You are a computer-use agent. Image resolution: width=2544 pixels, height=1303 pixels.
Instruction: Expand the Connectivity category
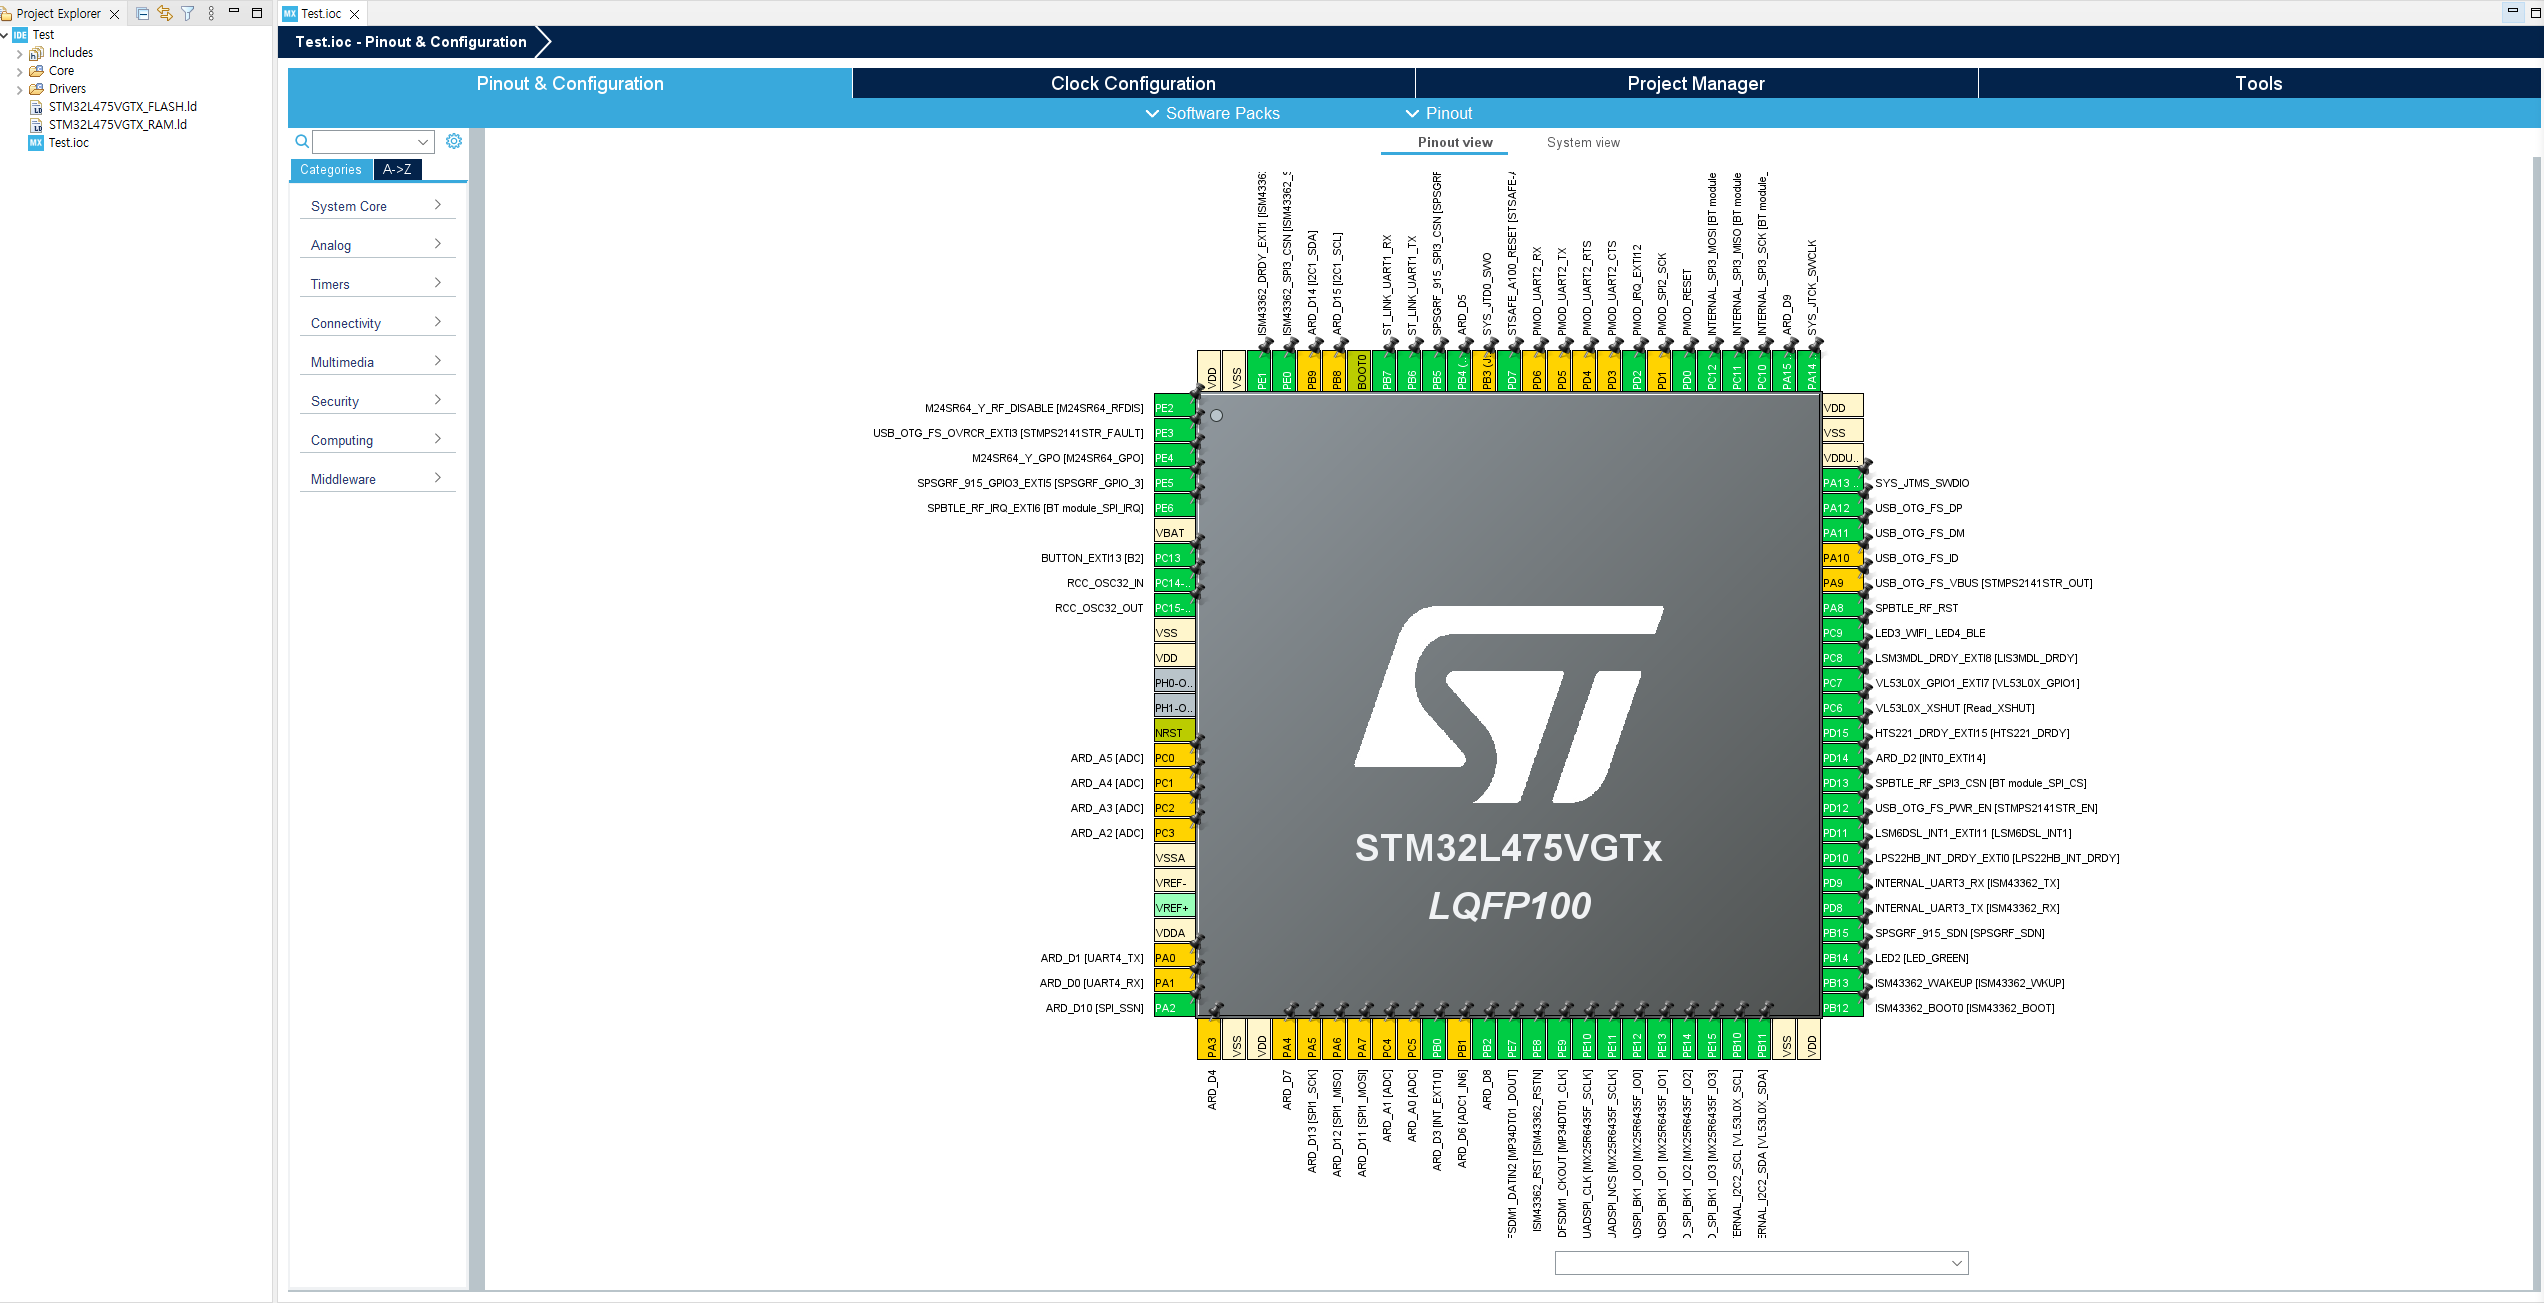377,323
